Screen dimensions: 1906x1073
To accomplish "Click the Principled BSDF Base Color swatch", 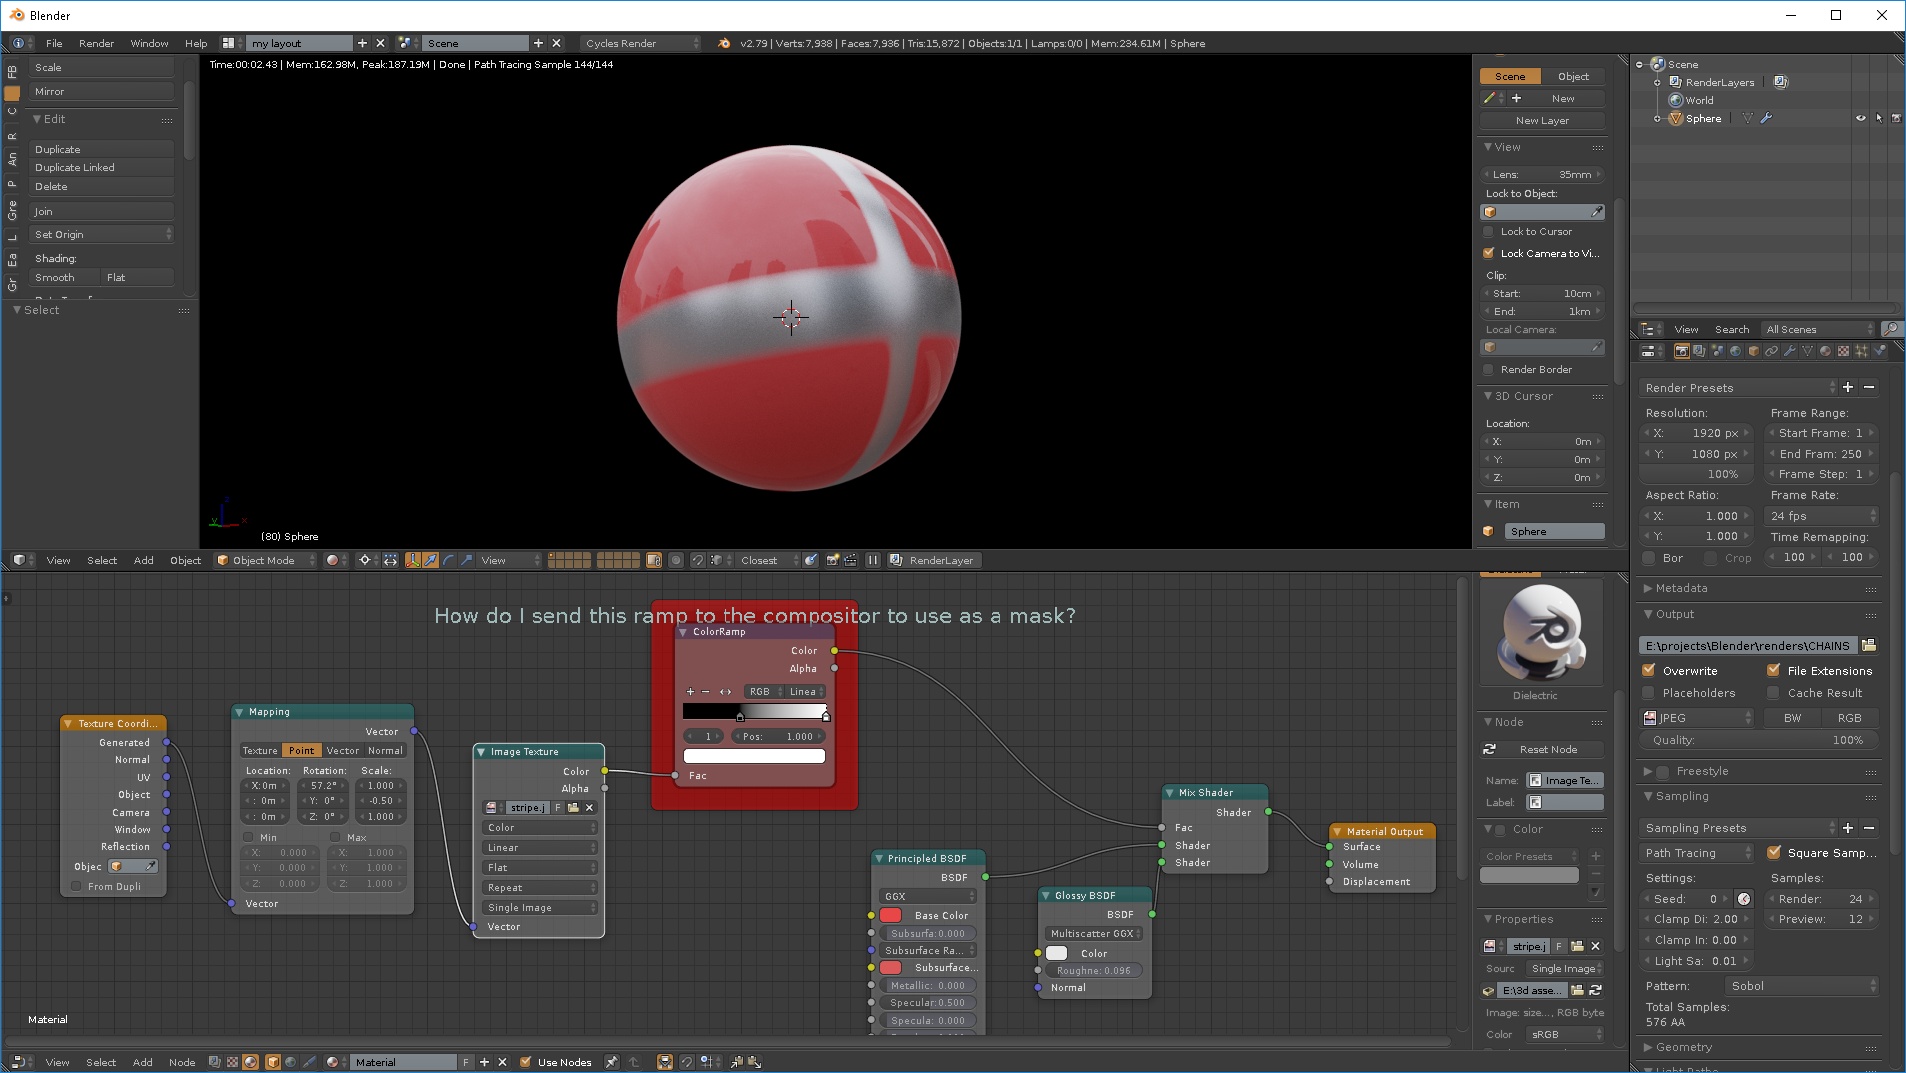I will click(x=891, y=915).
